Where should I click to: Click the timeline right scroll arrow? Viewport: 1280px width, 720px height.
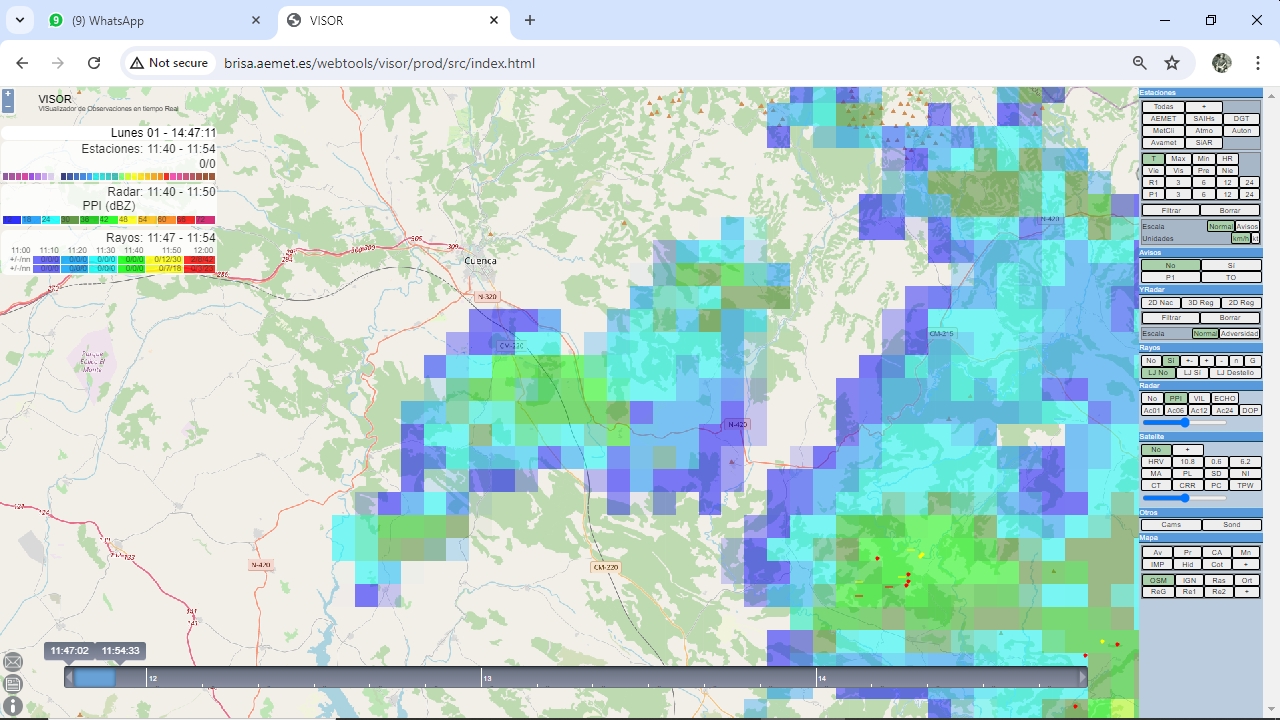(x=1082, y=678)
